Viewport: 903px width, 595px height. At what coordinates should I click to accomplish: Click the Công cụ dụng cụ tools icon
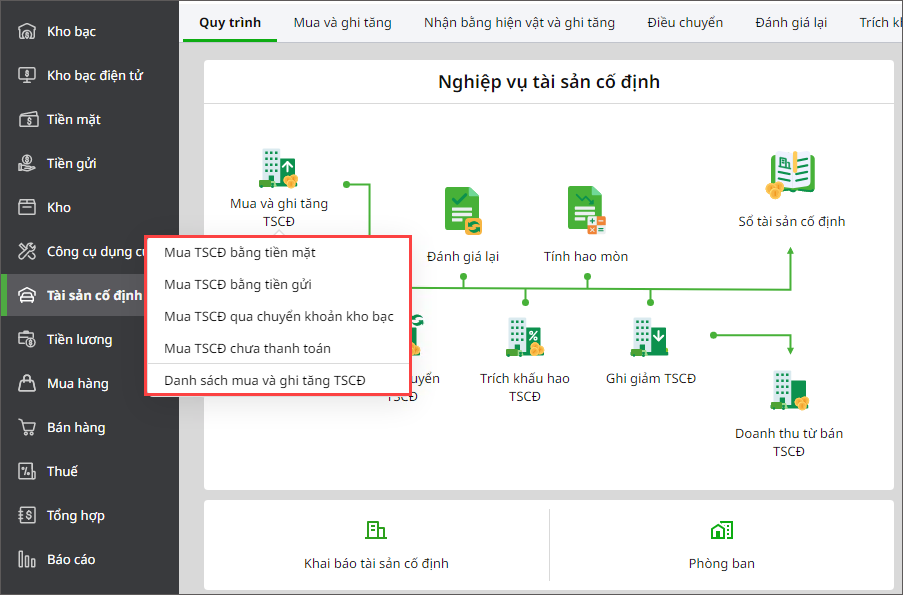click(x=26, y=251)
